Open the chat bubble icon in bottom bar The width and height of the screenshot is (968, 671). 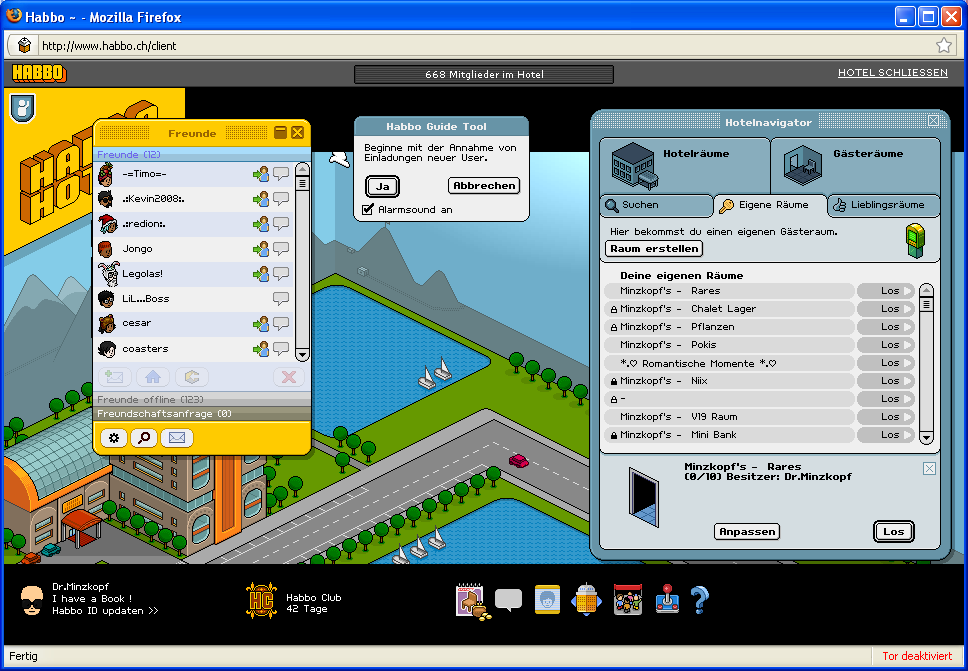pos(509,600)
